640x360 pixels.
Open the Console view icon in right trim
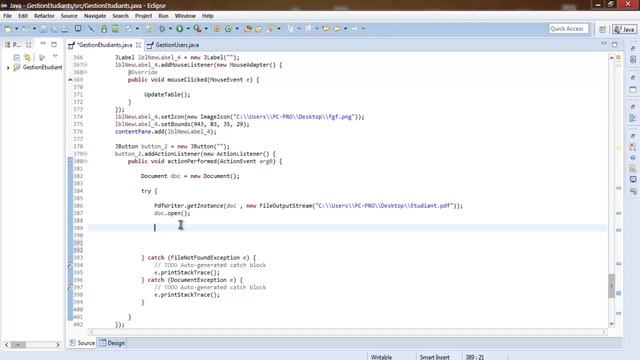pyautogui.click(x=633, y=179)
